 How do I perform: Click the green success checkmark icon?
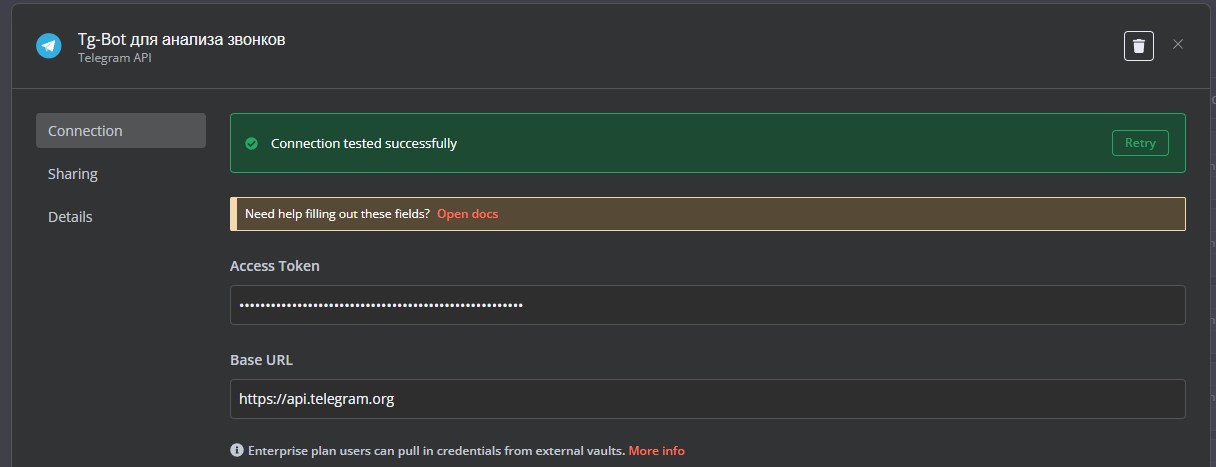pos(252,143)
